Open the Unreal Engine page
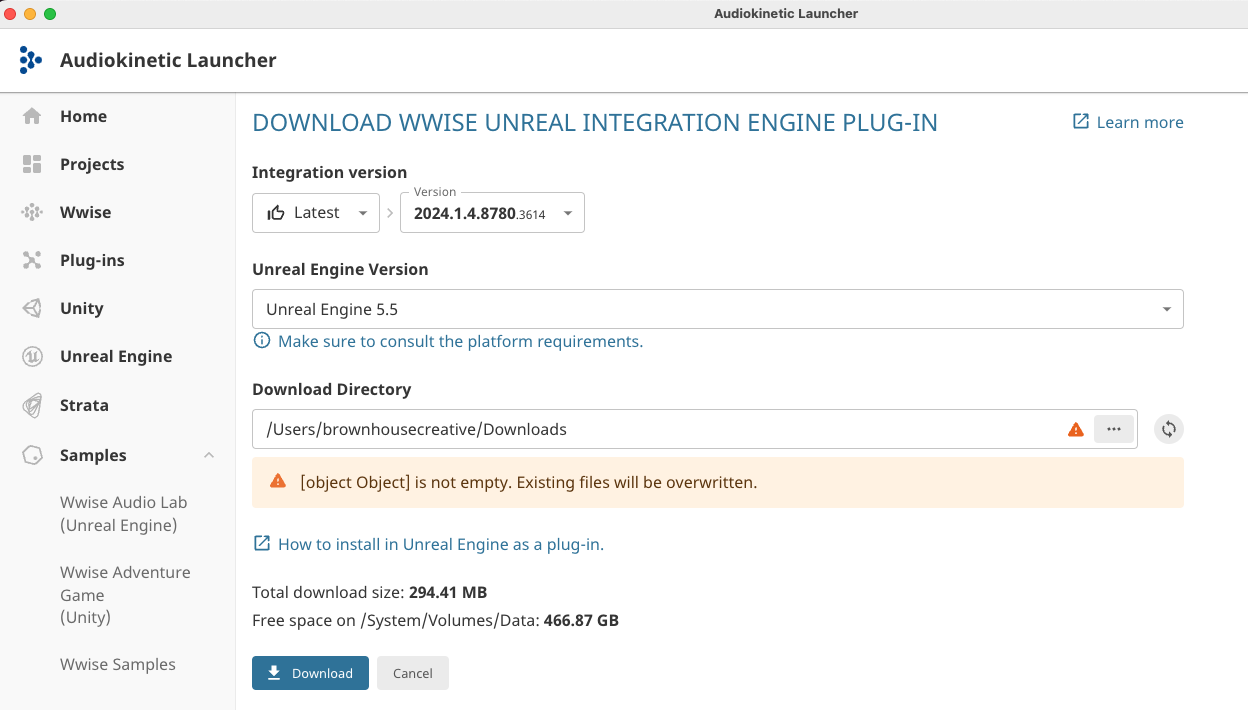Image resolution: width=1248 pixels, height=710 pixels. (x=116, y=356)
